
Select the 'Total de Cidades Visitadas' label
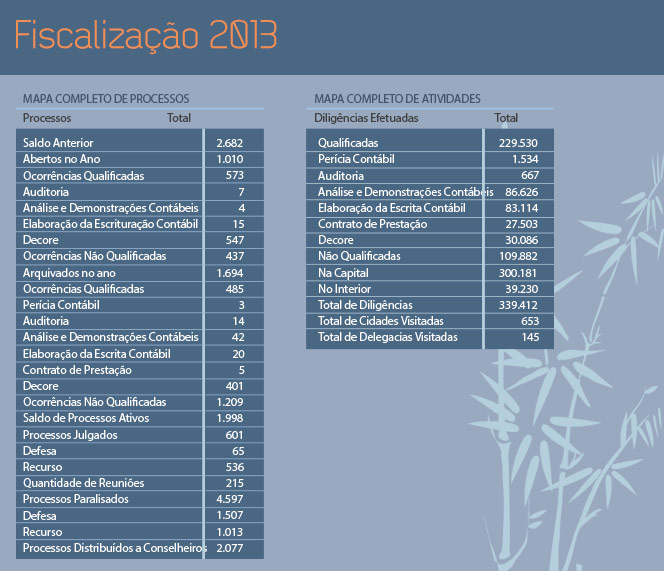click(x=381, y=321)
